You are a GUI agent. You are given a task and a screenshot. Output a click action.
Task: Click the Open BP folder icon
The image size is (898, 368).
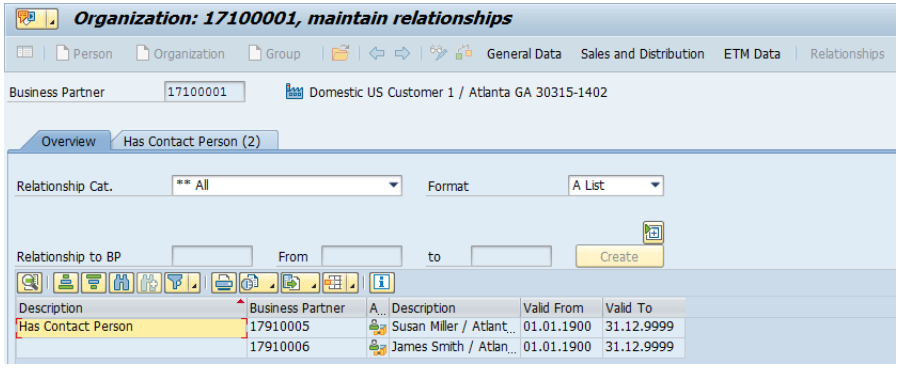pos(341,53)
